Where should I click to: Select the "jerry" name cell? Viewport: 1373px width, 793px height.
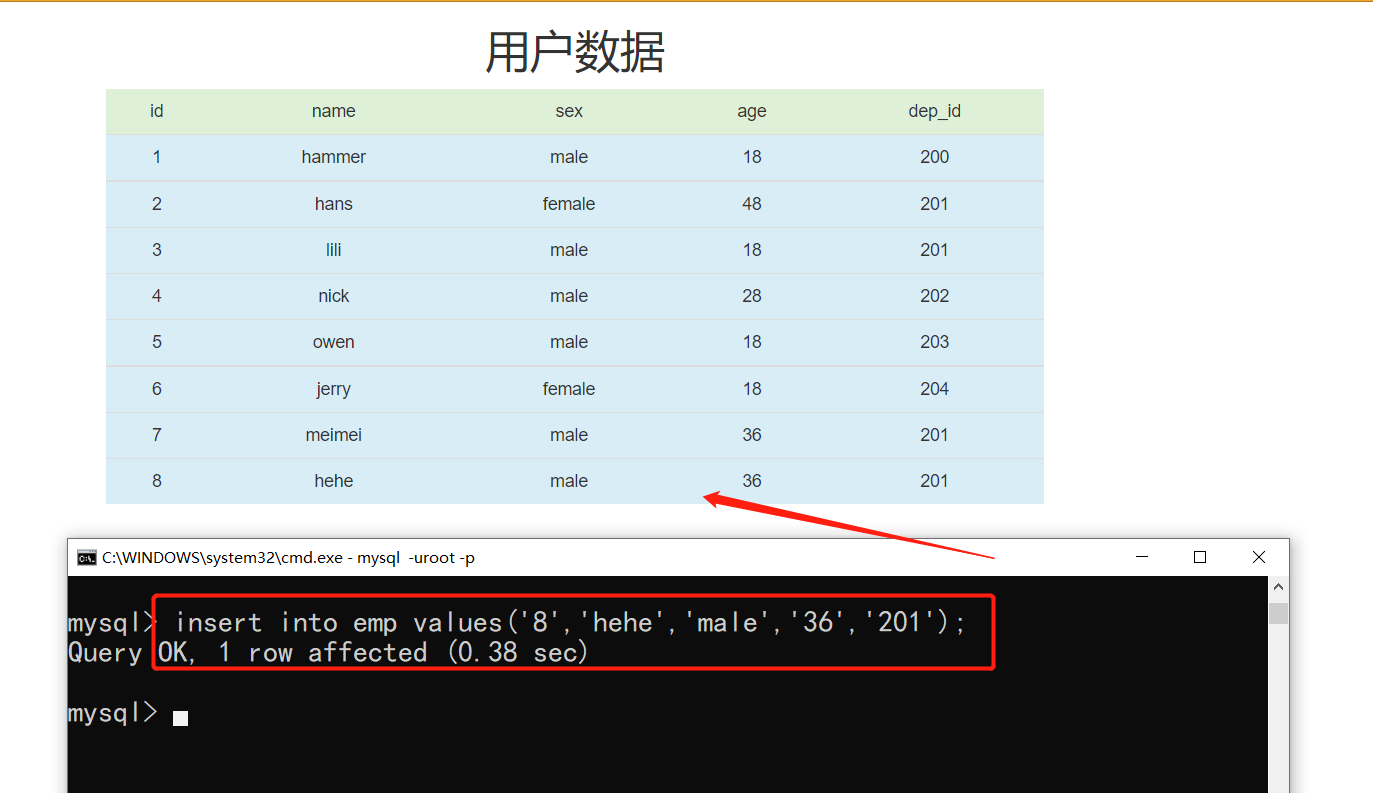pyautogui.click(x=334, y=389)
